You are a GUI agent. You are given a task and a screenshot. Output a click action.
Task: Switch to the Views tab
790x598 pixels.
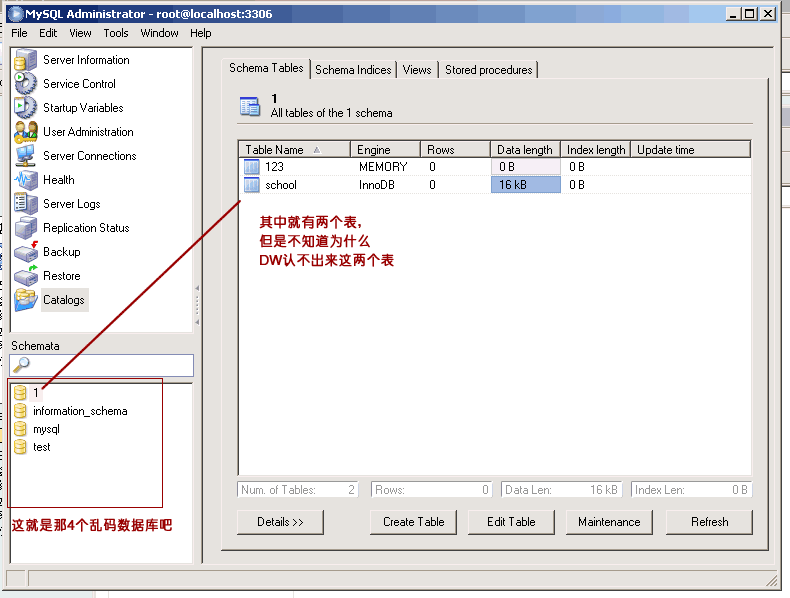click(x=417, y=70)
